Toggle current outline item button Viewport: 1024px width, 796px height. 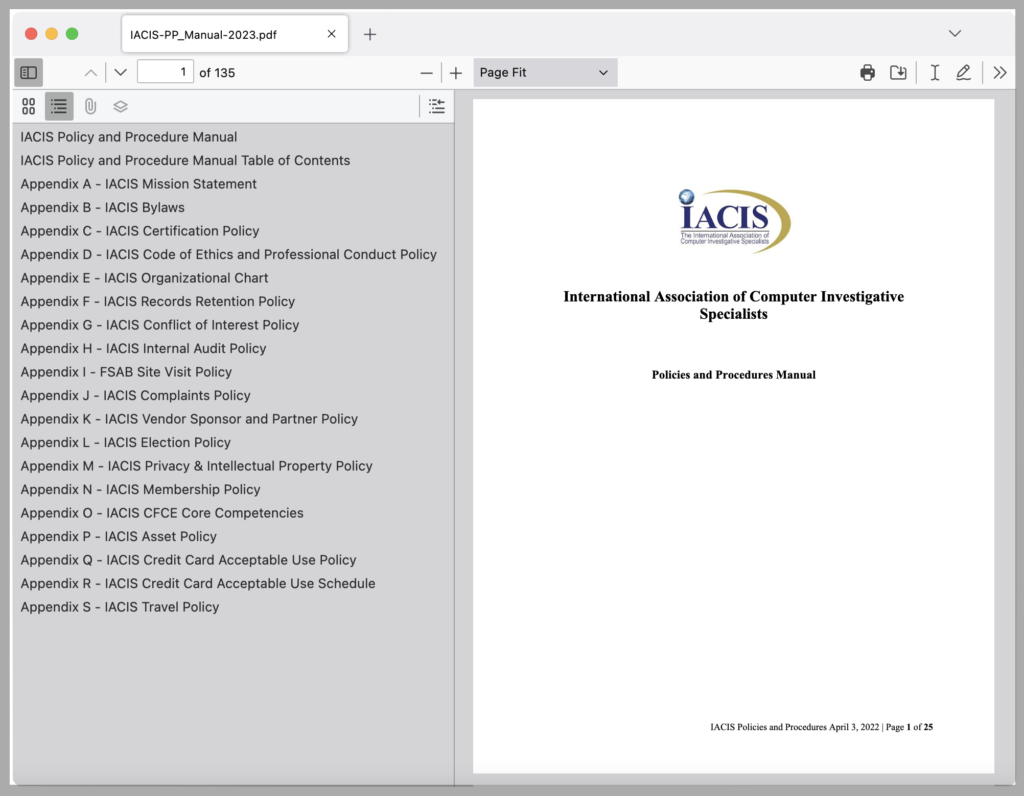437,106
